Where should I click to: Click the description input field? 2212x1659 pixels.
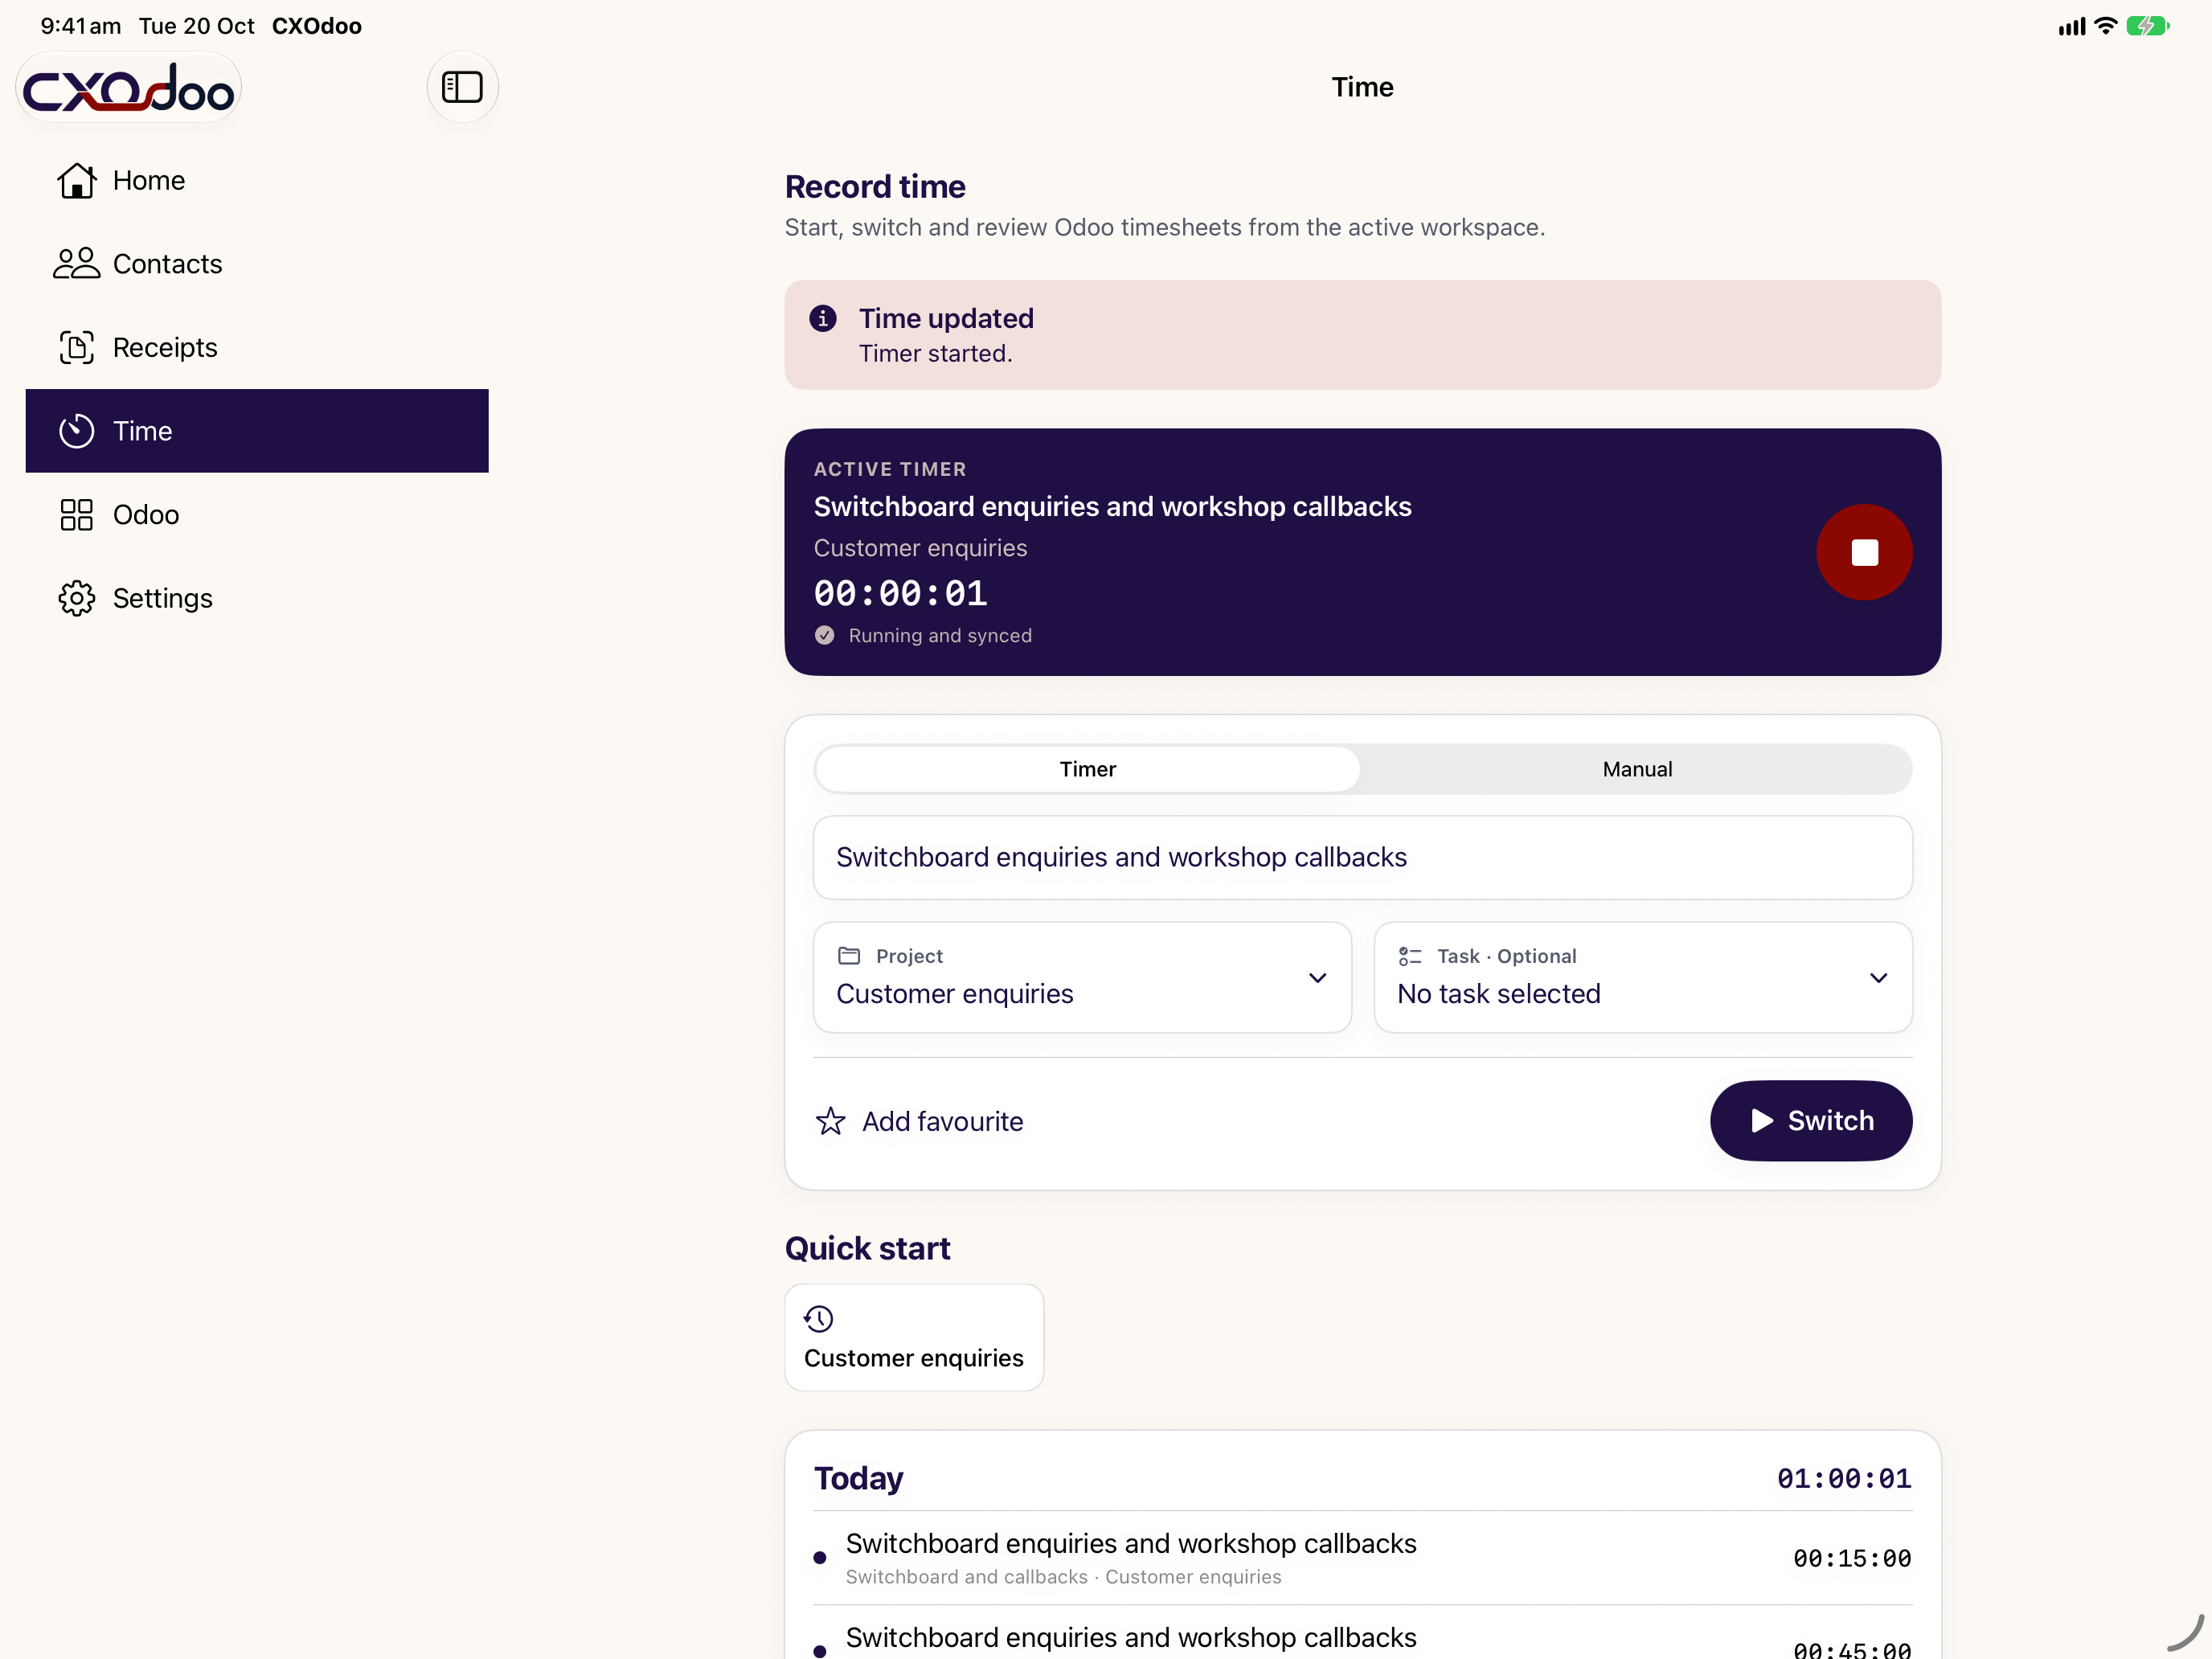tap(1363, 857)
